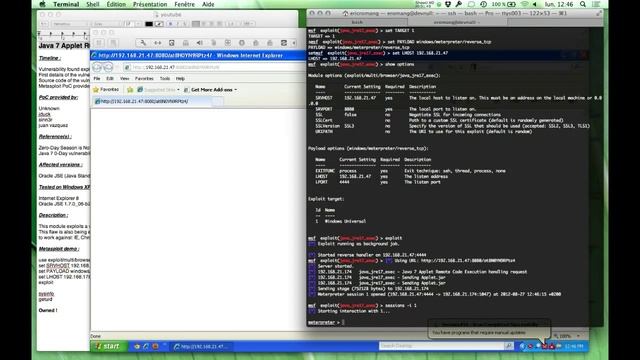Open the Help menu in Internet Explorer
Image resolution: width=640 pixels, height=360 pixels.
pos(180,78)
